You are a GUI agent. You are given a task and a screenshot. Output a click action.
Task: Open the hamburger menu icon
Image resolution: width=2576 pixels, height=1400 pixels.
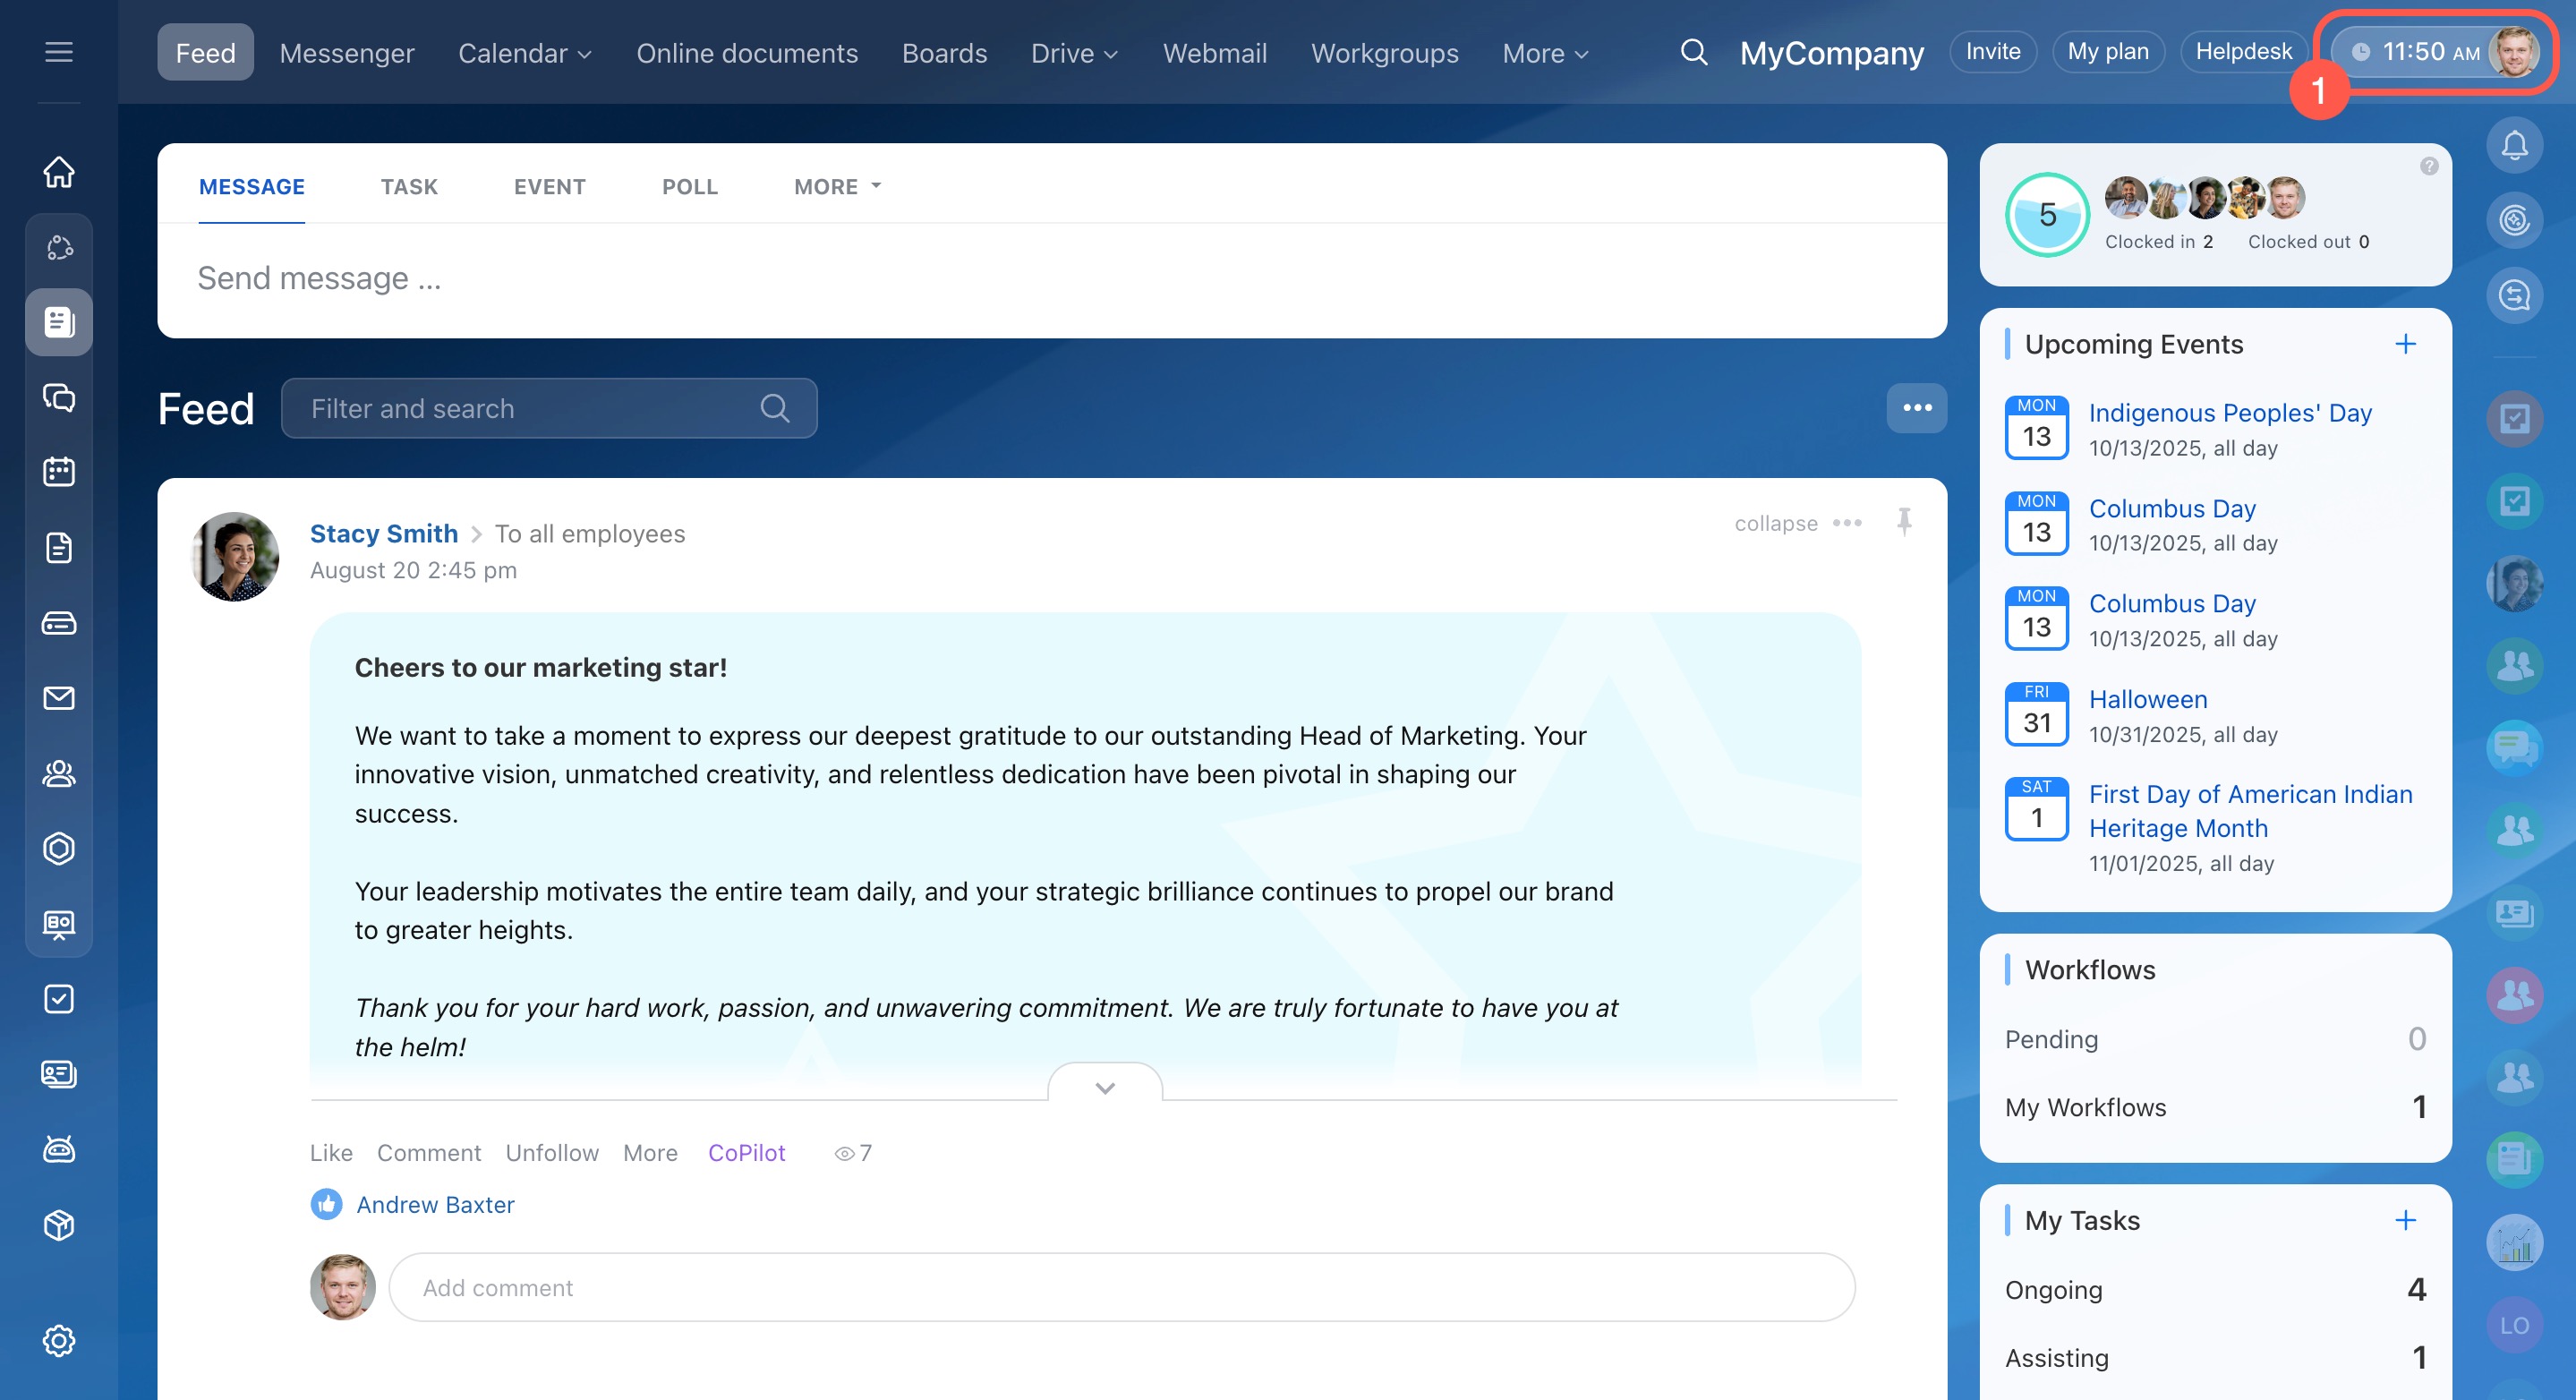pos(59,52)
